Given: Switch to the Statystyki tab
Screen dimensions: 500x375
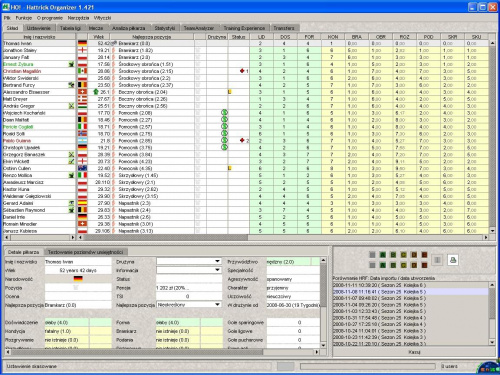Looking at the screenshot, I should [x=164, y=28].
